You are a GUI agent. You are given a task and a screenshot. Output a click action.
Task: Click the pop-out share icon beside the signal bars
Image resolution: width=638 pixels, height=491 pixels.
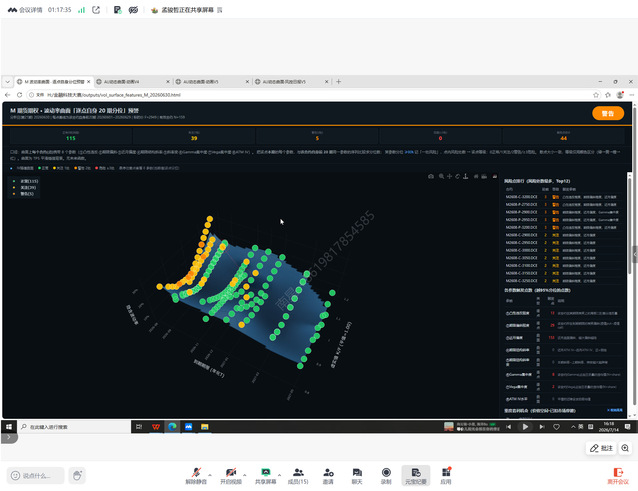click(96, 10)
